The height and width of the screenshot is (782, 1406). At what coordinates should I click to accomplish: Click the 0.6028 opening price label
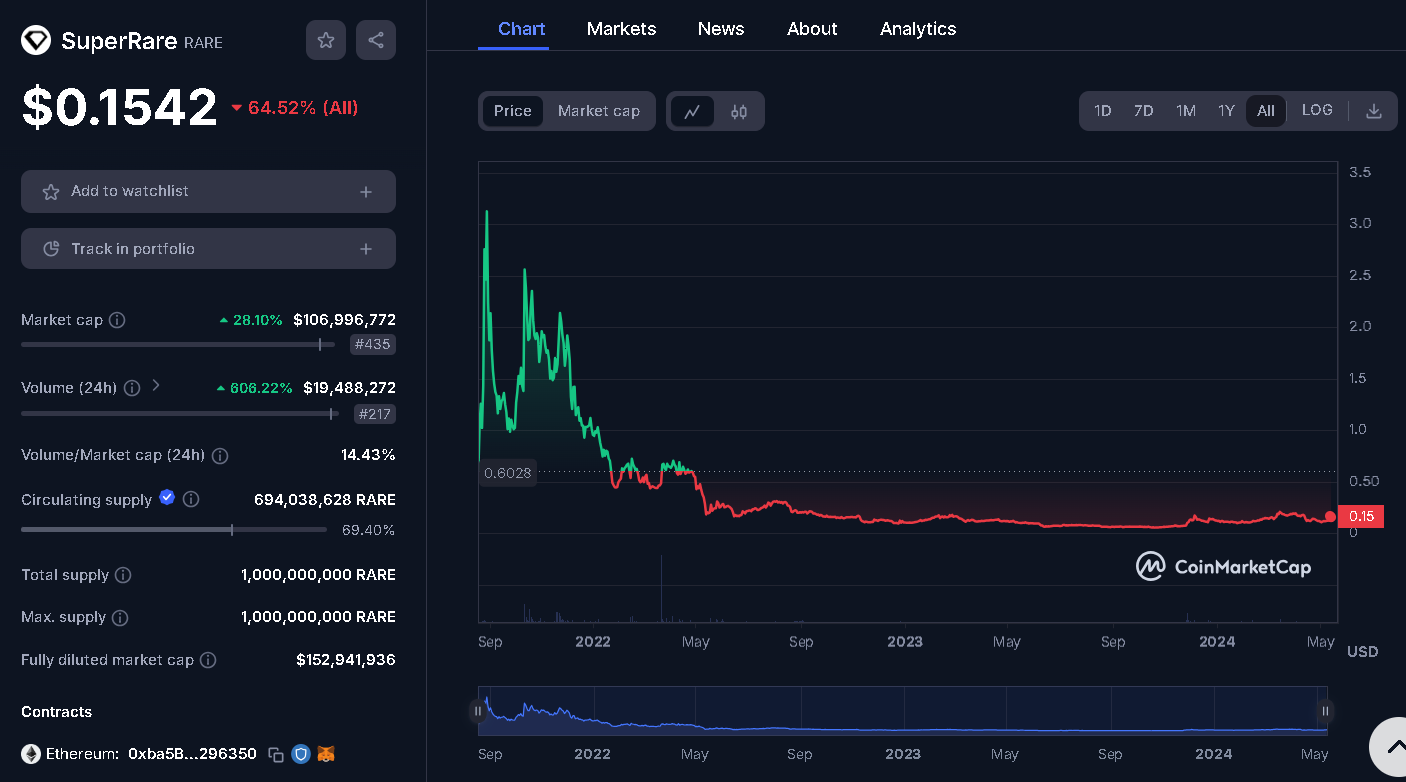point(507,473)
